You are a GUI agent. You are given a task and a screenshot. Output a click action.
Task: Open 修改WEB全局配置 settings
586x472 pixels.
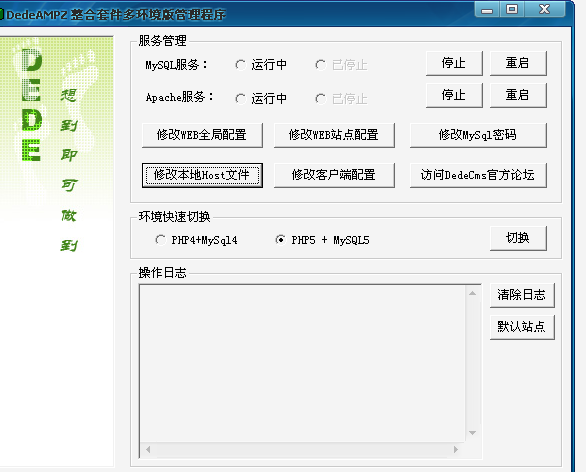click(202, 135)
